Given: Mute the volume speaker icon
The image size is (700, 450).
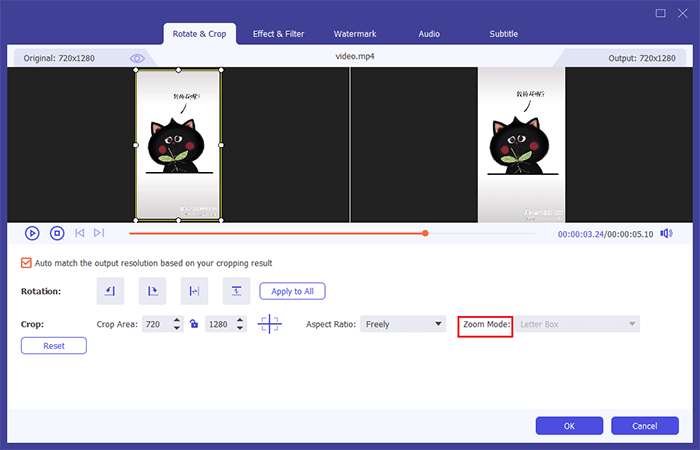Looking at the screenshot, I should (667, 233).
